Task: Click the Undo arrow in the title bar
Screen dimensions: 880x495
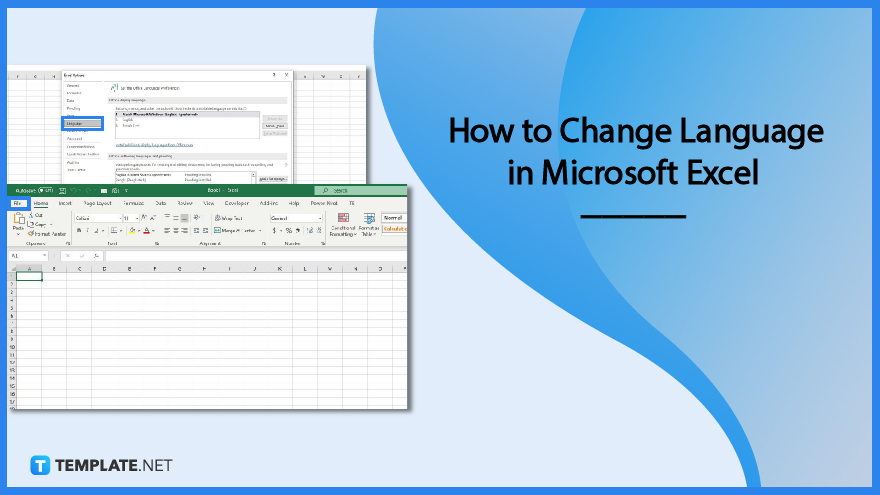Action: [74, 191]
